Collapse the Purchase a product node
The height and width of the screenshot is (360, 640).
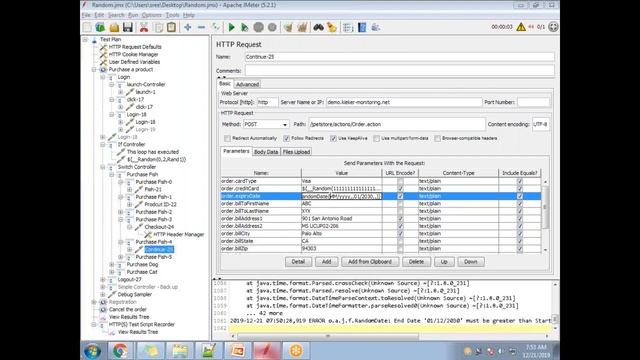[x=94, y=70]
